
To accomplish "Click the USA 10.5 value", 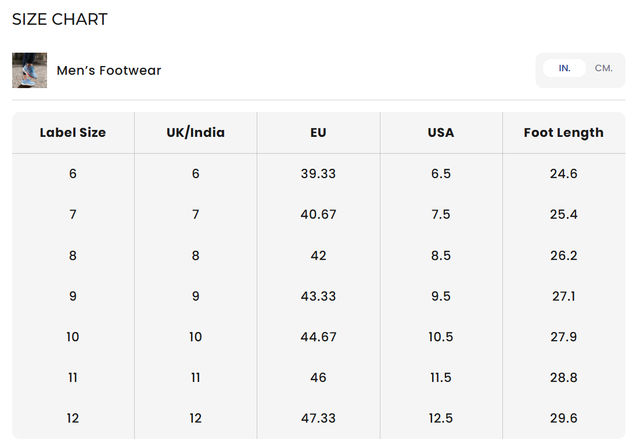I will click(x=441, y=337).
